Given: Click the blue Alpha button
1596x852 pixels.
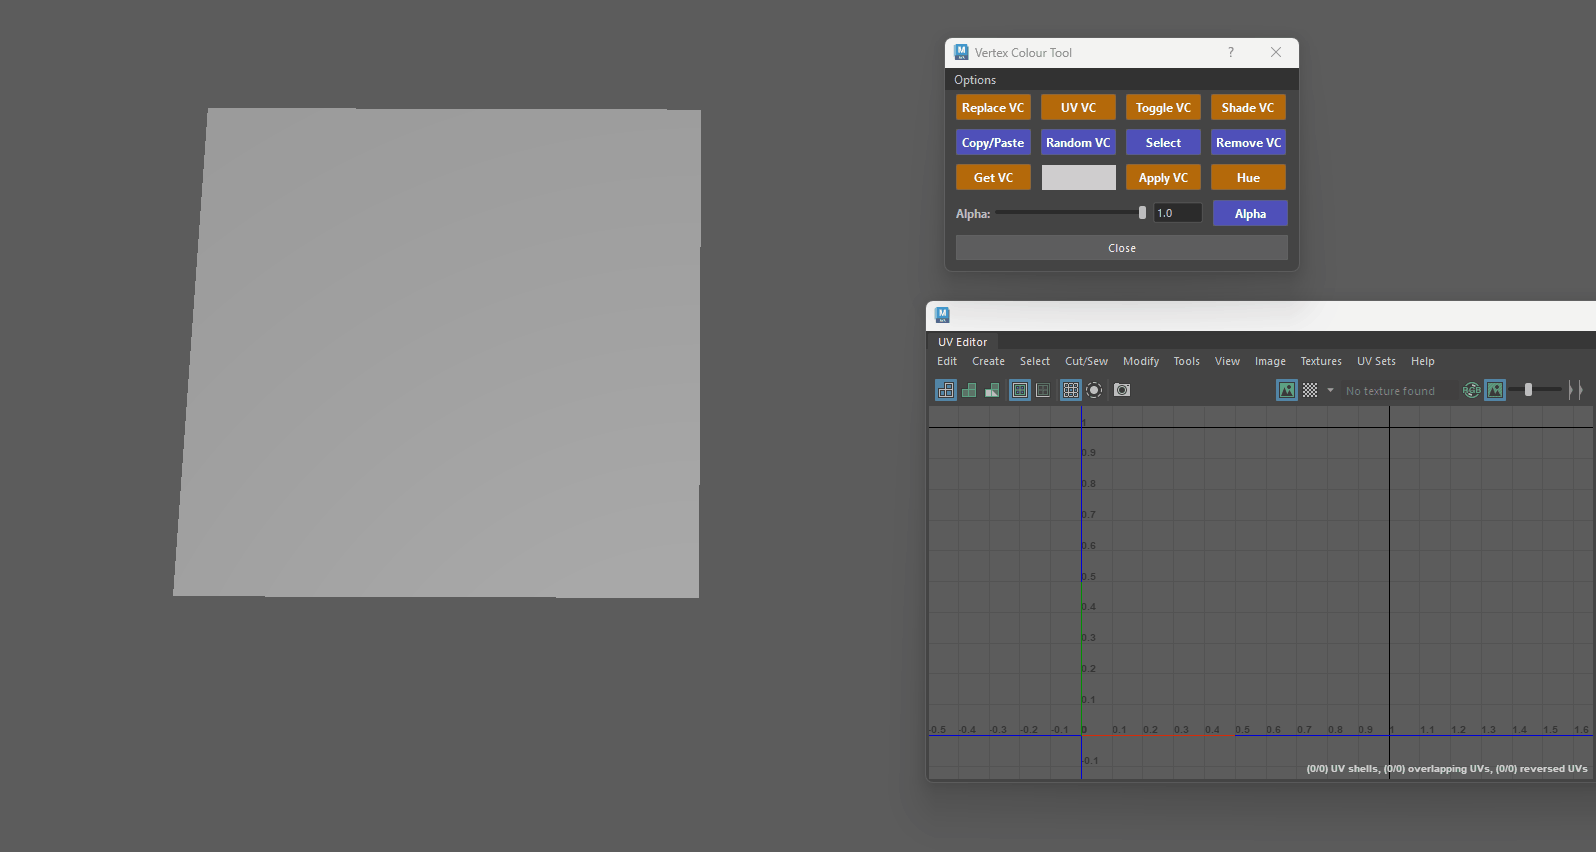Looking at the screenshot, I should (1250, 213).
